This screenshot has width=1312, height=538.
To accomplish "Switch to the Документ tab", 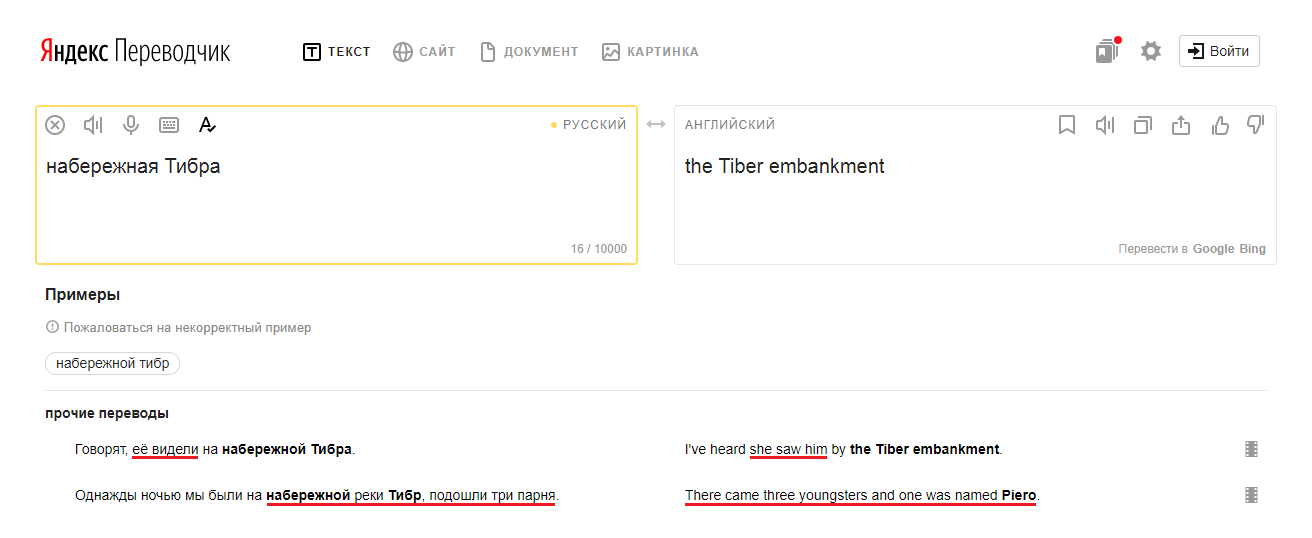I will coord(529,52).
